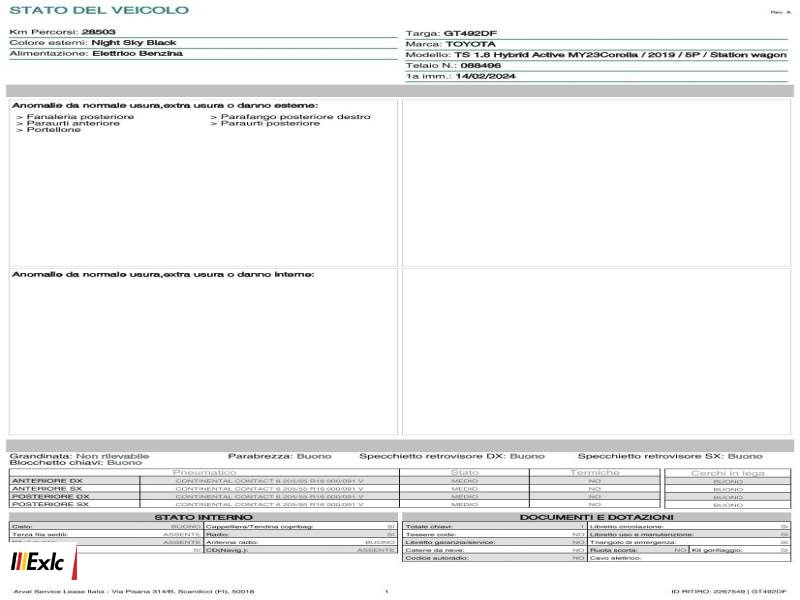Screen dimensions: 800x600
Task: Click the ID RITIRO reference in footer
Action: point(729,591)
